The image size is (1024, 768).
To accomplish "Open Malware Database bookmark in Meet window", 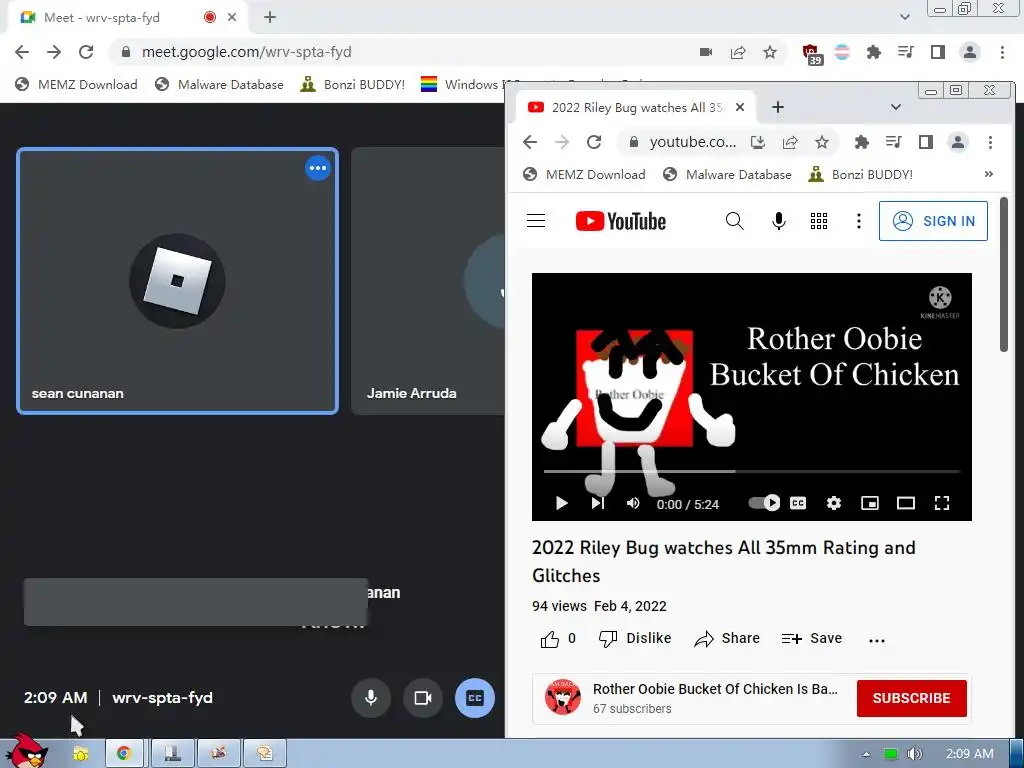I will [219, 84].
